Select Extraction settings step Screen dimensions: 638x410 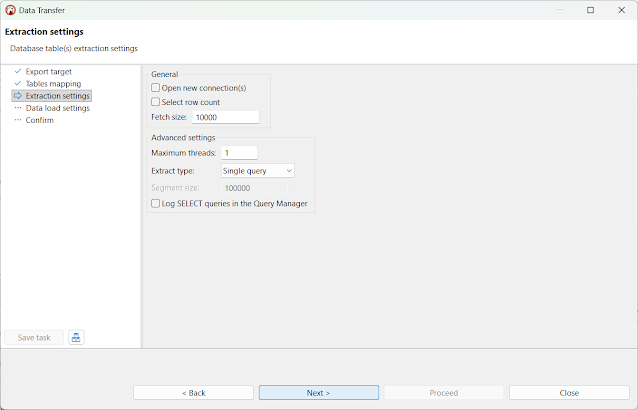52,96
